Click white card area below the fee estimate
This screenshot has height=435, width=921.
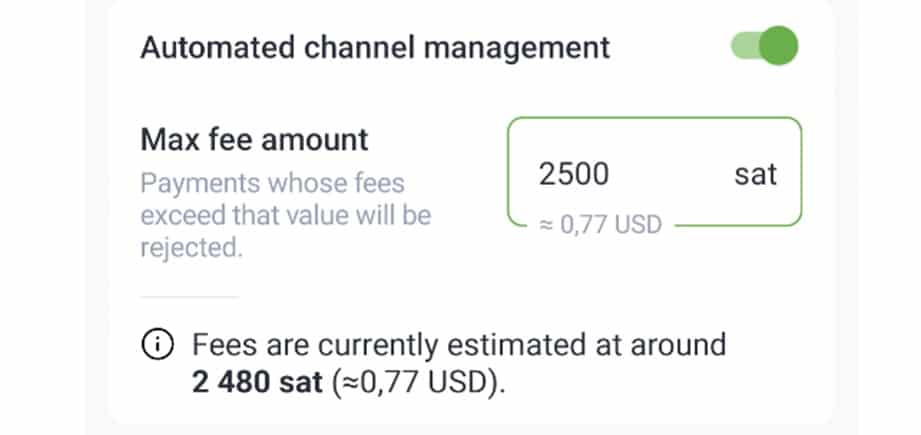[x=470, y=411]
